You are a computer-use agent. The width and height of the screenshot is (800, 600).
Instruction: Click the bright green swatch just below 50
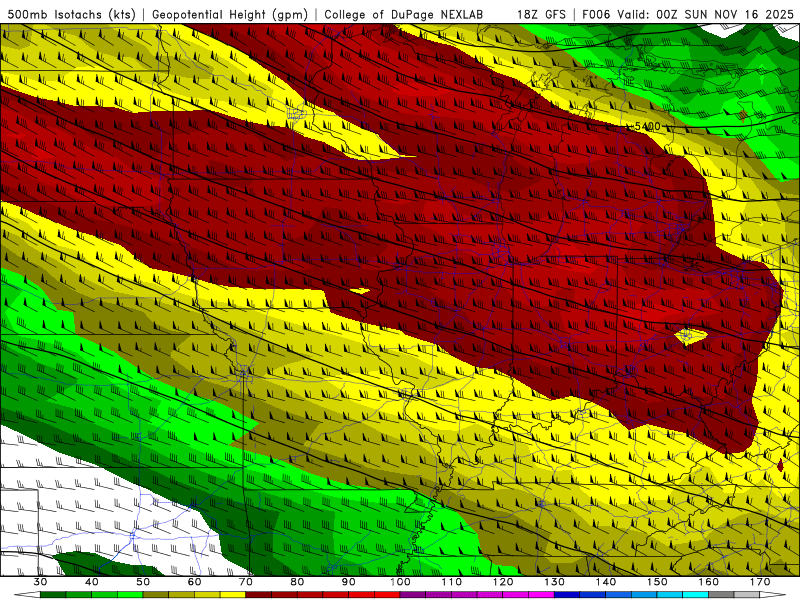tap(130, 595)
